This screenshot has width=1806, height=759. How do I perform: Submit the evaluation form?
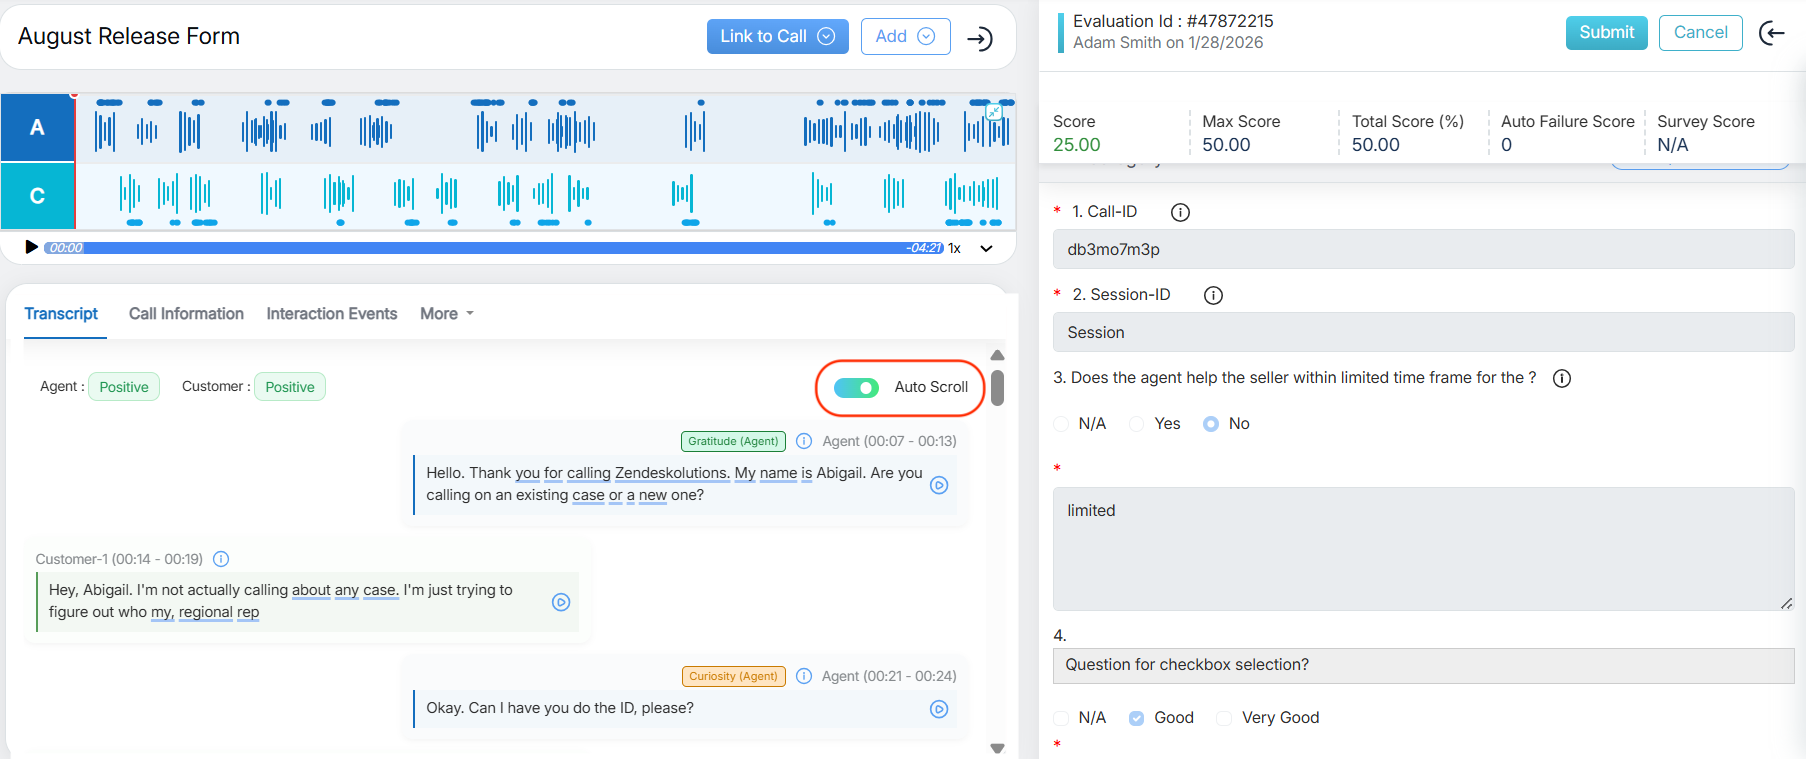[x=1606, y=33]
